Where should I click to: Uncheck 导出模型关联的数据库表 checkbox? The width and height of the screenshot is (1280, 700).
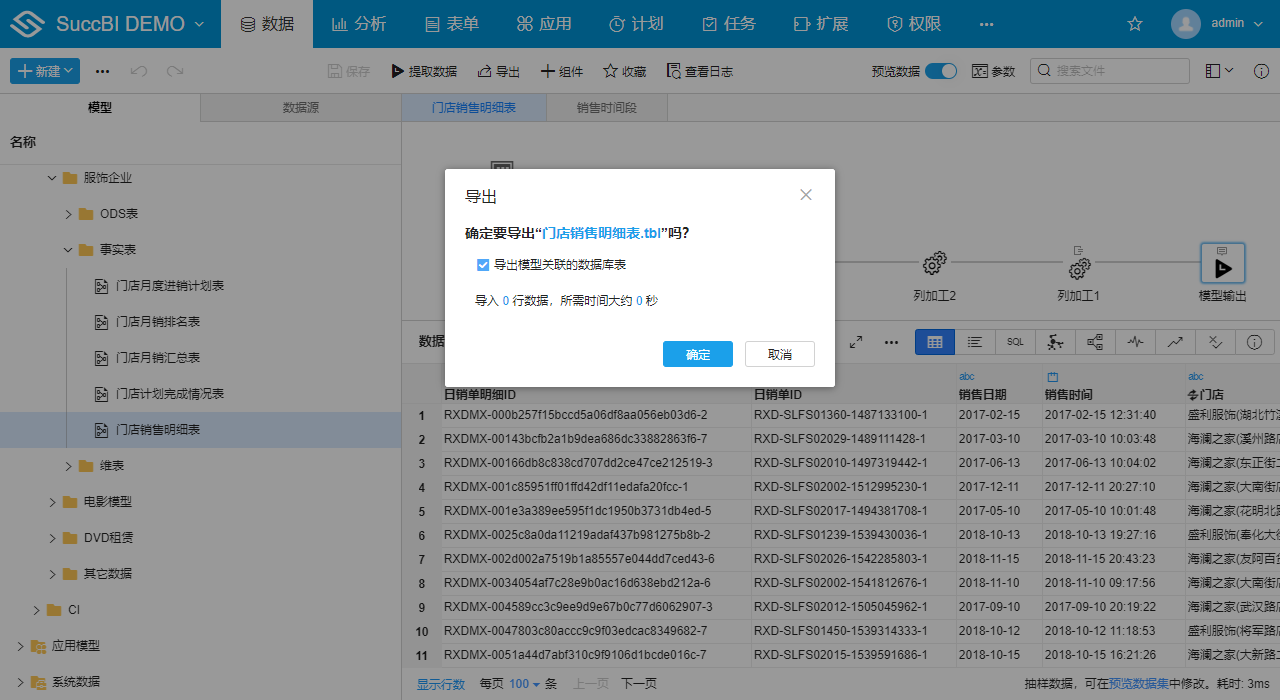tap(483, 264)
